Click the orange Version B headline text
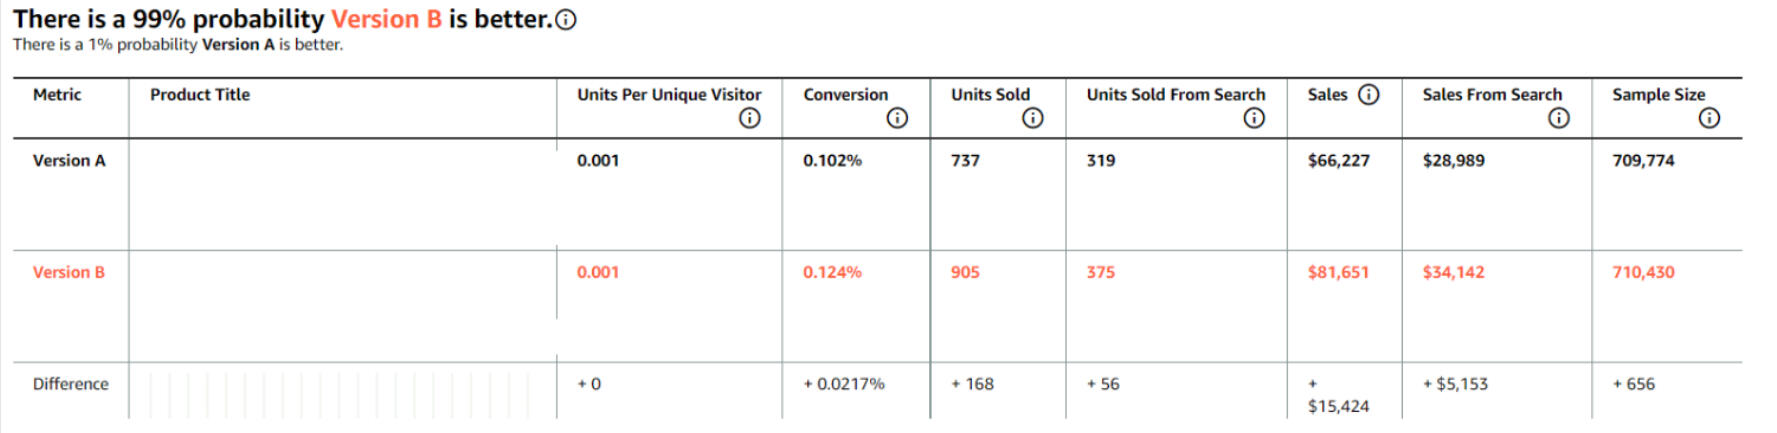The width and height of the screenshot is (1777, 433). tap(386, 19)
